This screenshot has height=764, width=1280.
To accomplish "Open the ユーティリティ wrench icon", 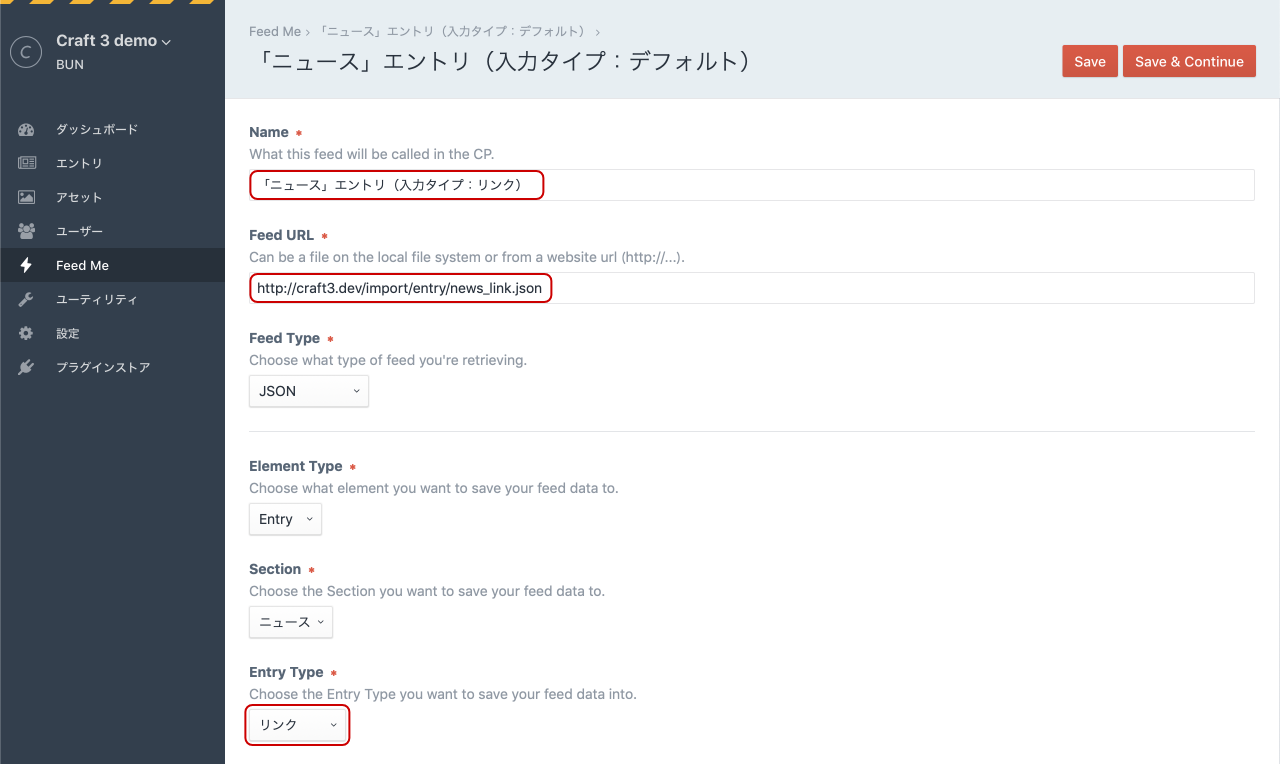I will pyautogui.click(x=24, y=299).
